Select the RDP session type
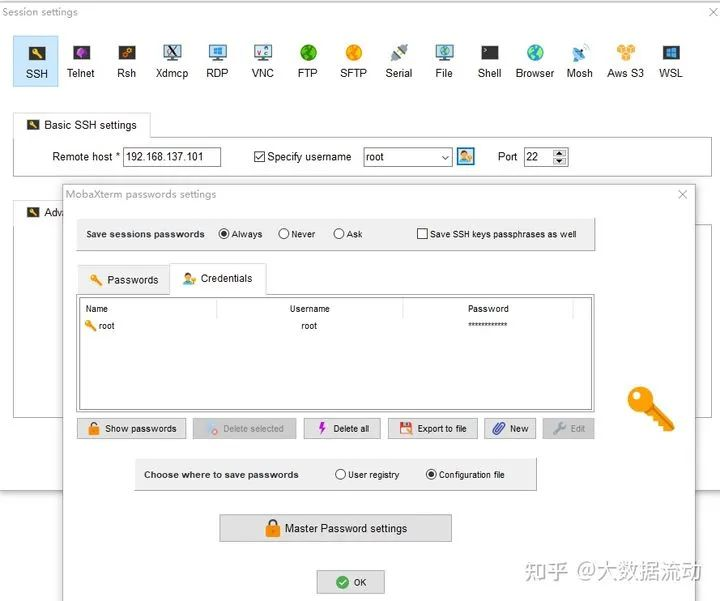The width and height of the screenshot is (720, 601). coord(217,61)
